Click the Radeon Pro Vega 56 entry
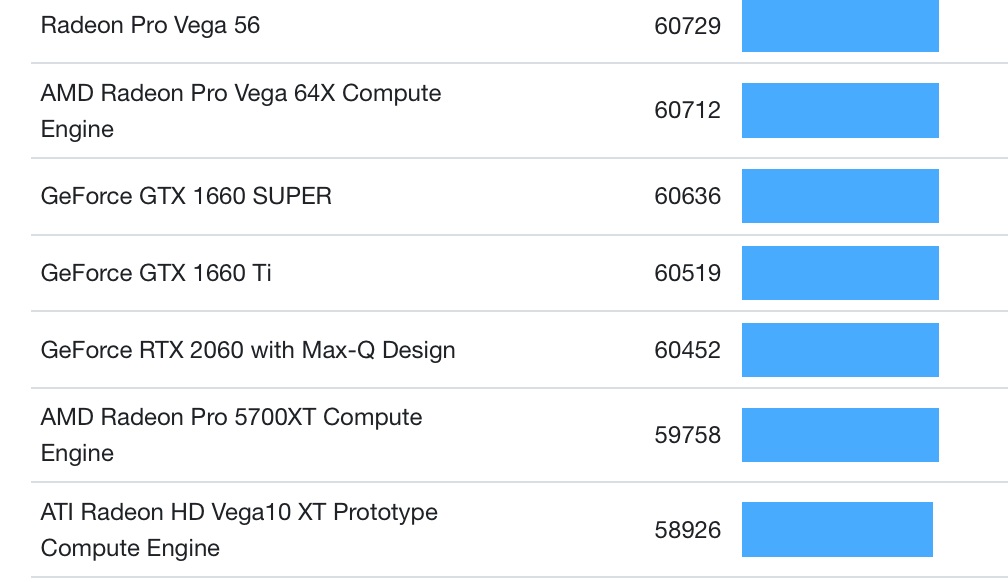1008x582 pixels. tap(150, 25)
